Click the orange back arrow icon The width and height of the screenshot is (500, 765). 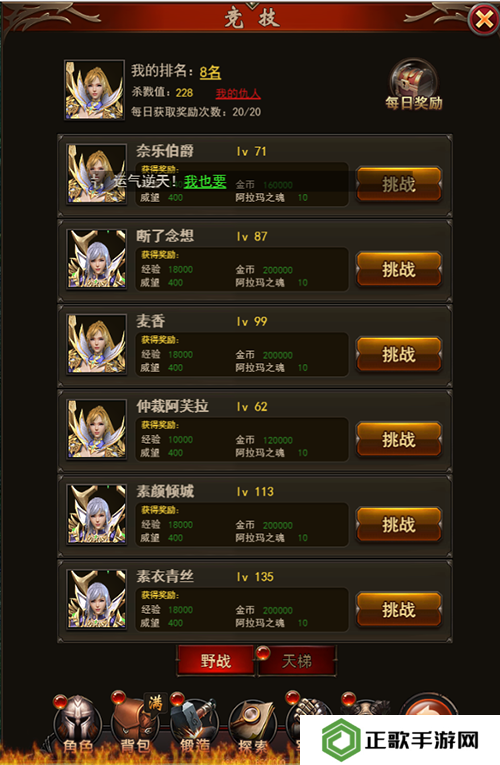(x=428, y=706)
